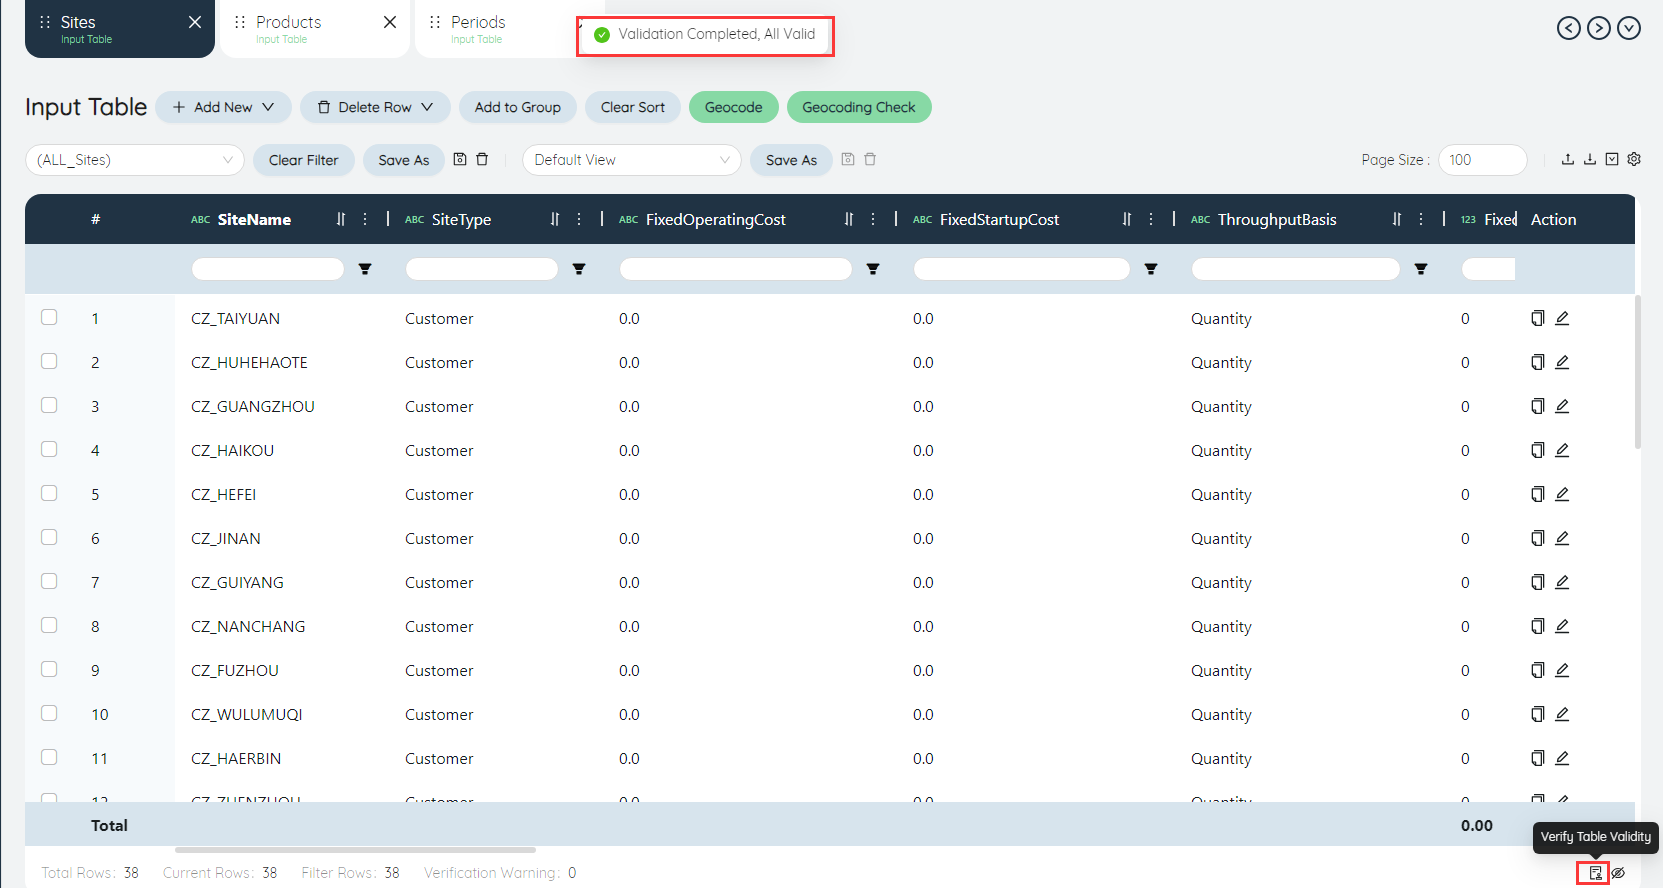Sort by the SiteName column
Screen dimensions: 1663x888
point(341,219)
